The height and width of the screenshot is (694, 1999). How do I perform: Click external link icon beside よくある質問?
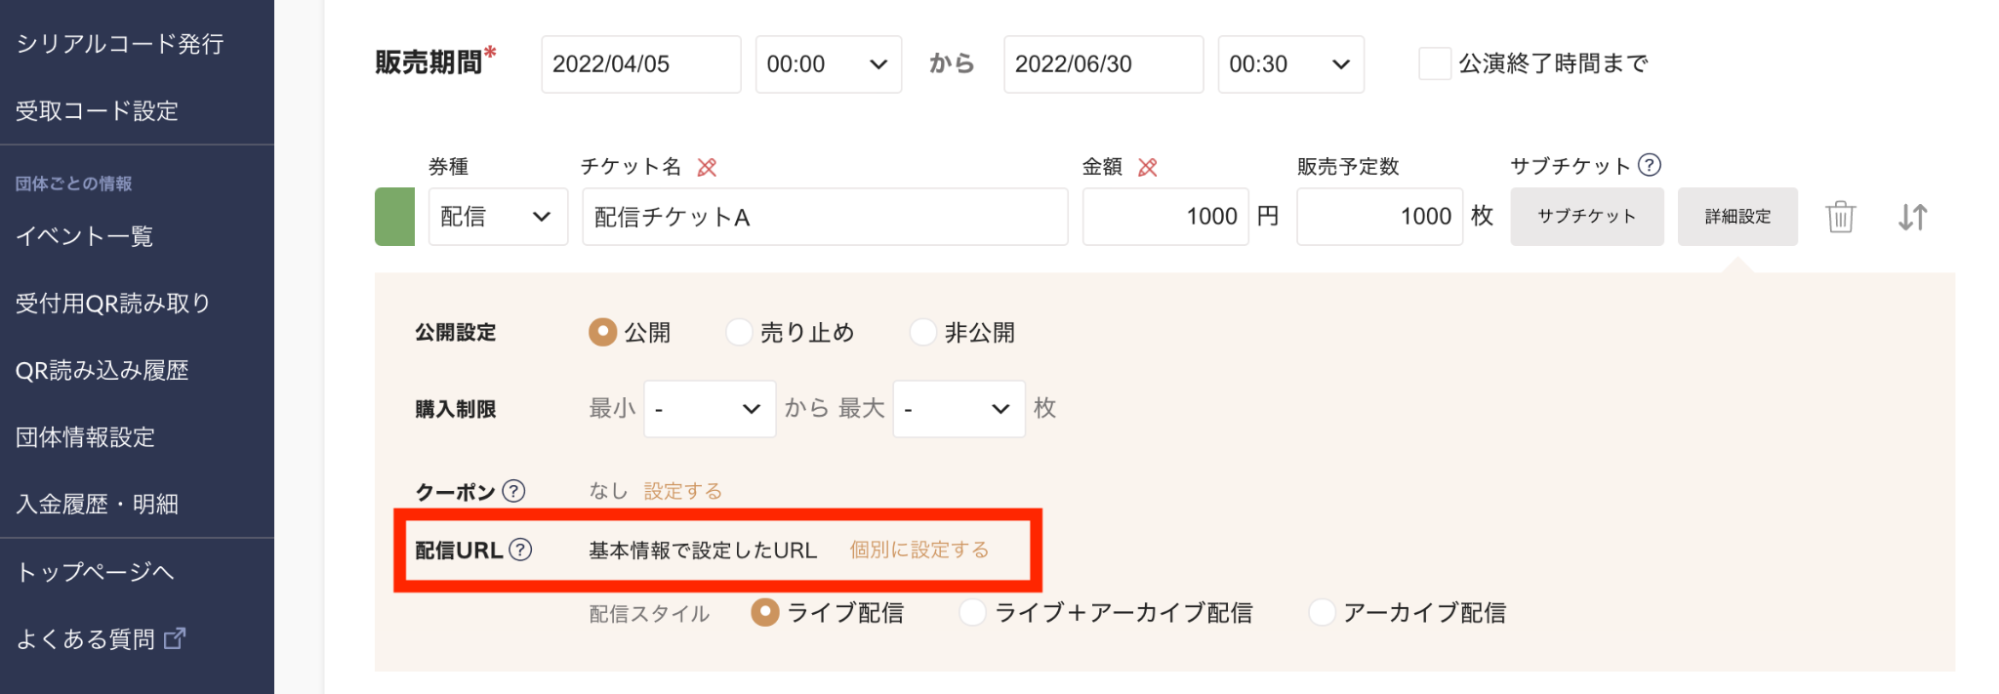(175, 638)
